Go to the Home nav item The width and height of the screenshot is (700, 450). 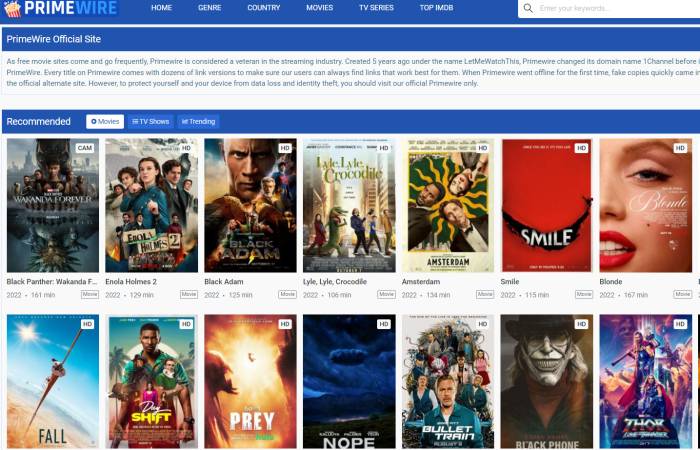161,8
